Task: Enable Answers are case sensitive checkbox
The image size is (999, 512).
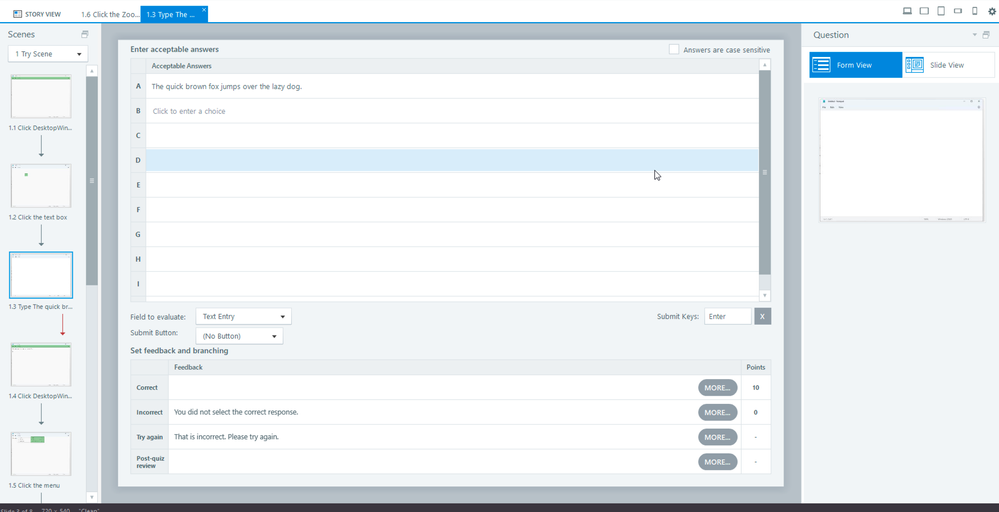Action: point(674,49)
